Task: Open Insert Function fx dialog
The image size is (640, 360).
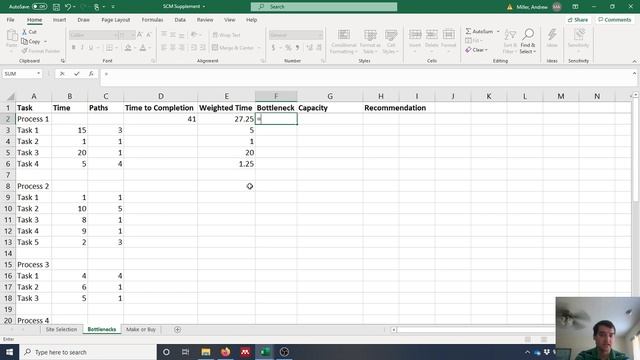Action: pyautogui.click(x=91, y=74)
